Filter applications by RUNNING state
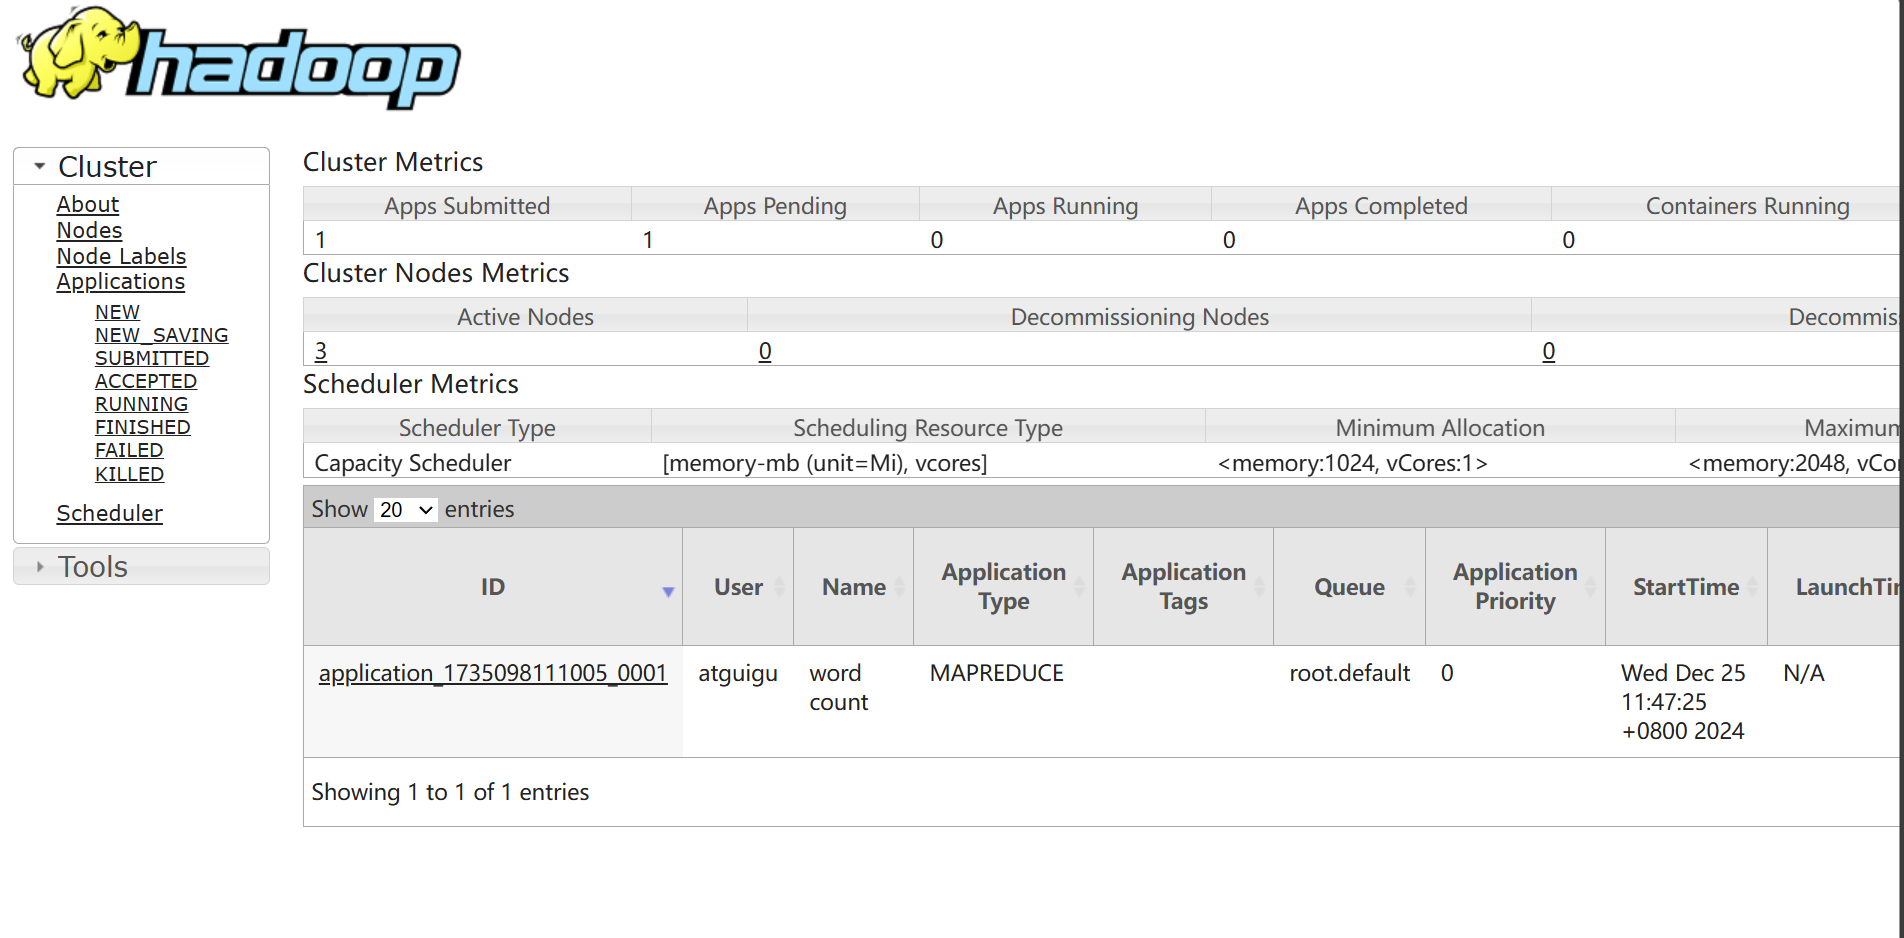This screenshot has height=938, width=1904. 141,404
